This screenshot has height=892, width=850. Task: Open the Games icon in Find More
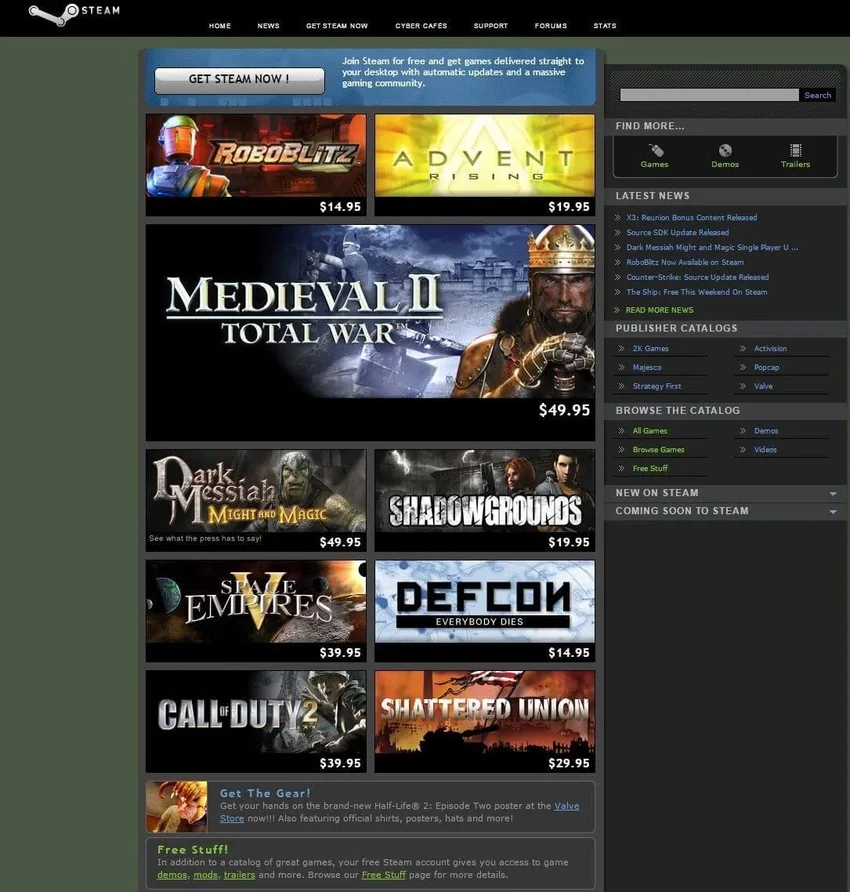coord(654,151)
